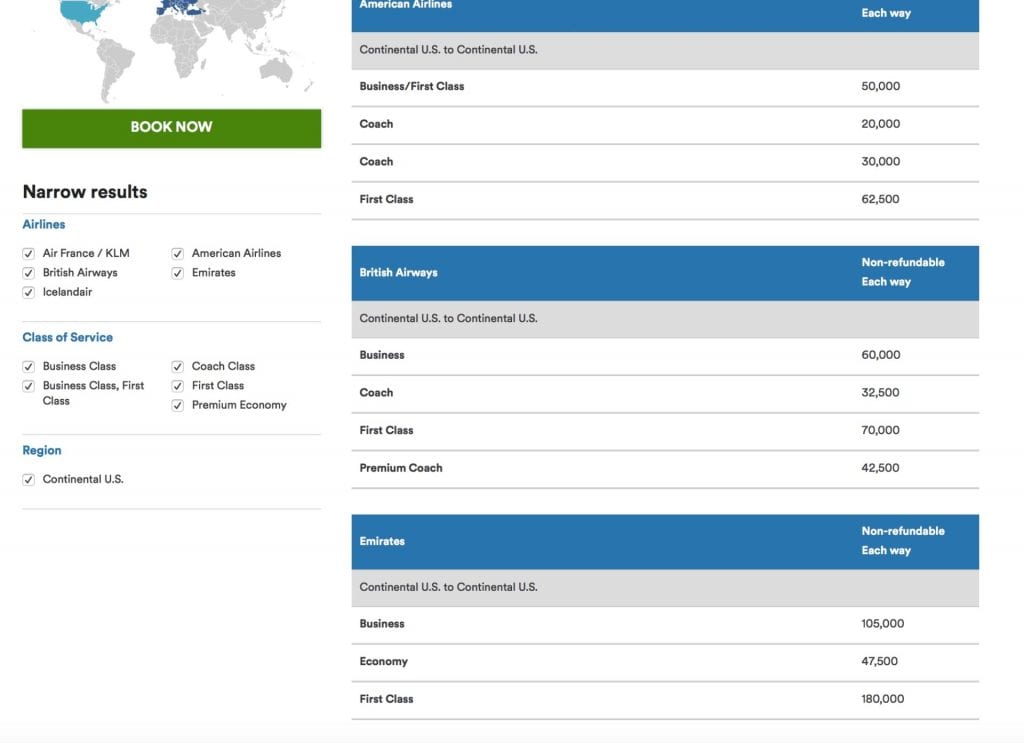Image resolution: width=1024 pixels, height=743 pixels.
Task: Uncheck Business Class, First Class option
Action: pos(29,386)
